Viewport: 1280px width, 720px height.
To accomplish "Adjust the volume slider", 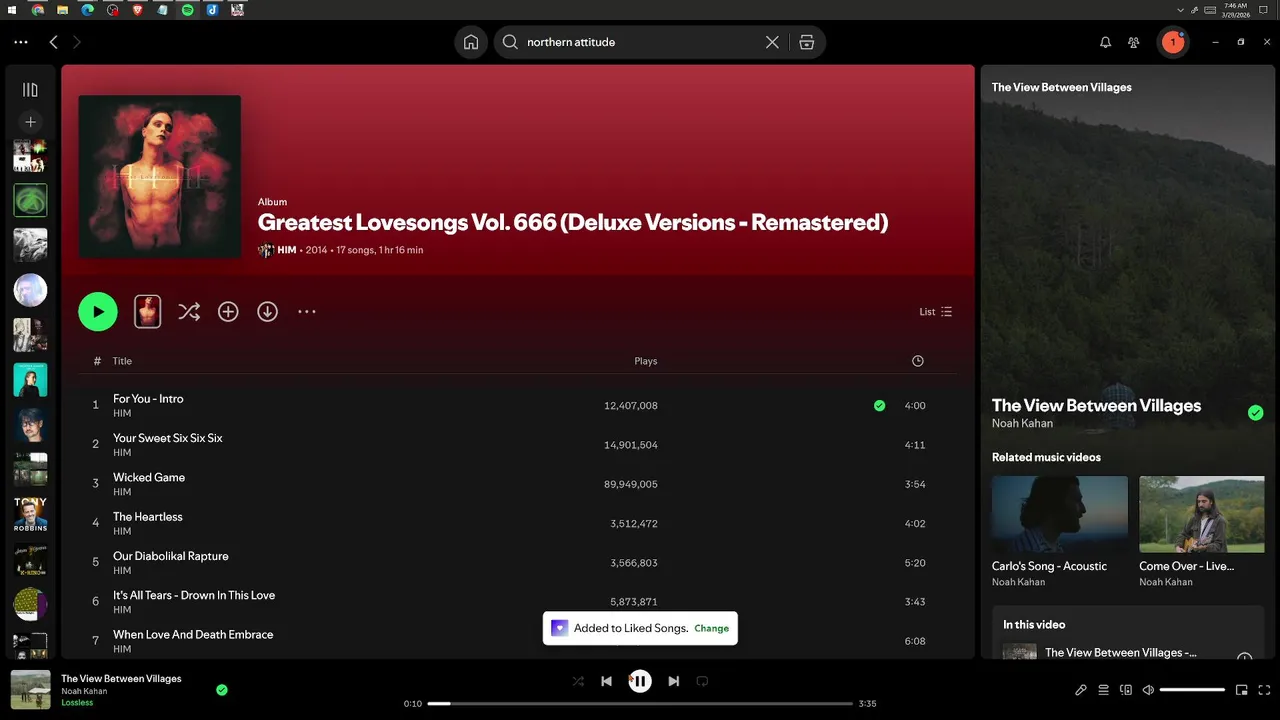I will tap(1192, 690).
